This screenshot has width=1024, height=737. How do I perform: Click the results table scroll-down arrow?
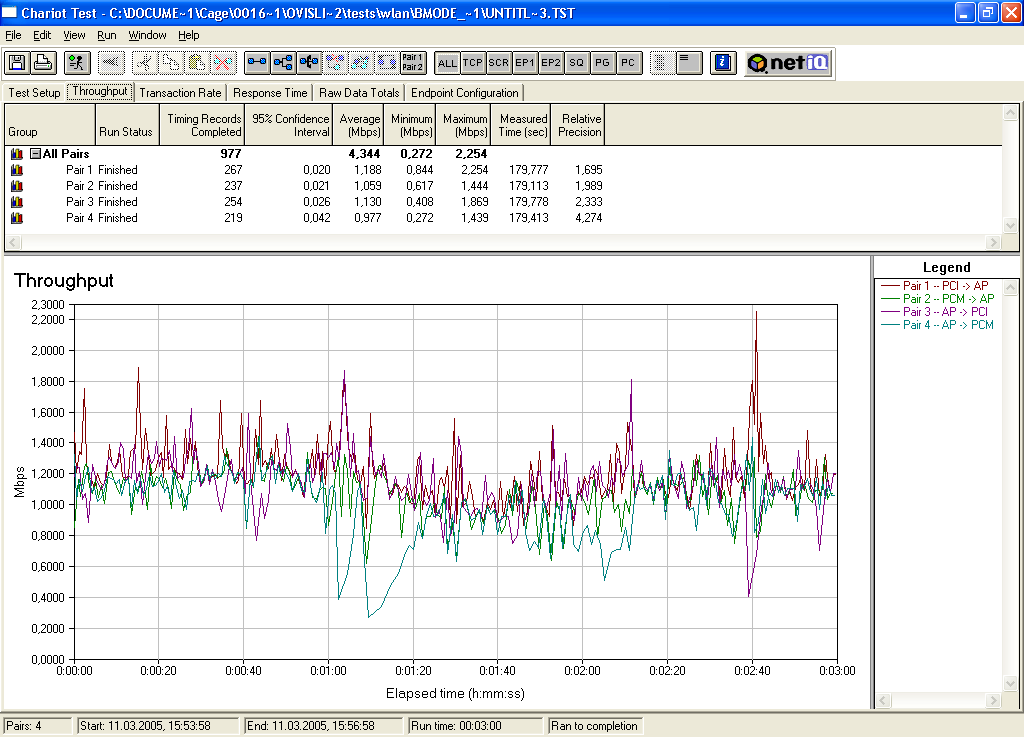(1010, 226)
